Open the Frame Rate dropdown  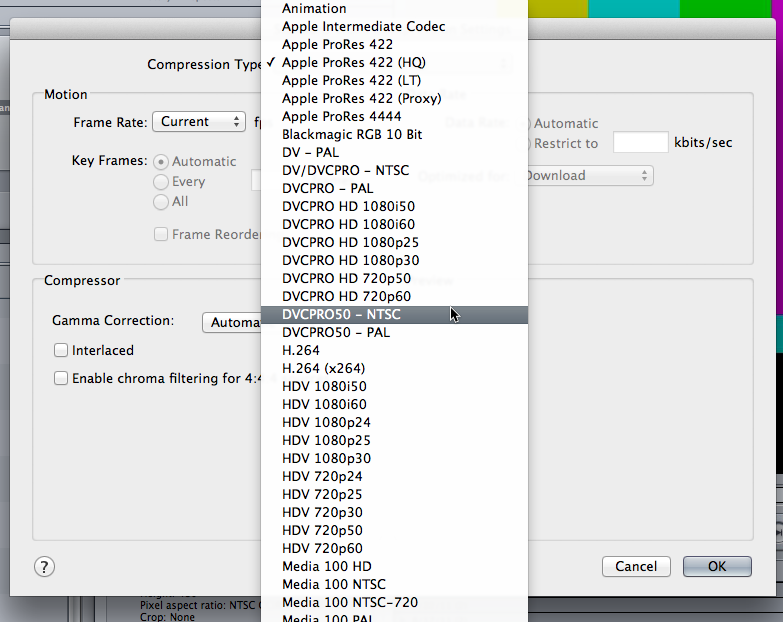[x=199, y=122]
